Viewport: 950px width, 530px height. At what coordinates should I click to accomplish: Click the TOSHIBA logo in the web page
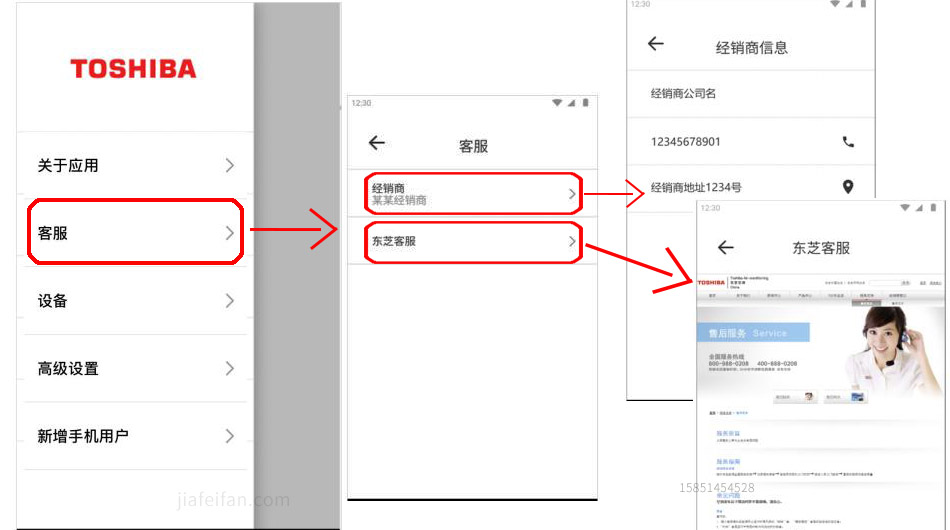click(x=711, y=282)
